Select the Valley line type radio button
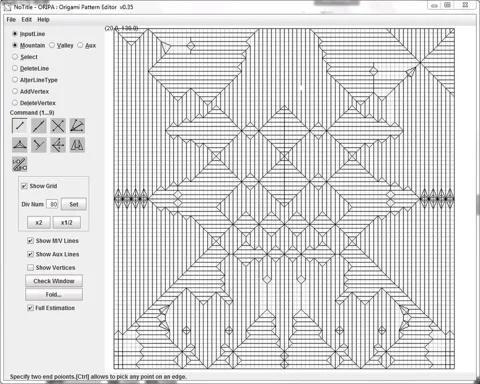The height and width of the screenshot is (384, 480). (x=52, y=45)
